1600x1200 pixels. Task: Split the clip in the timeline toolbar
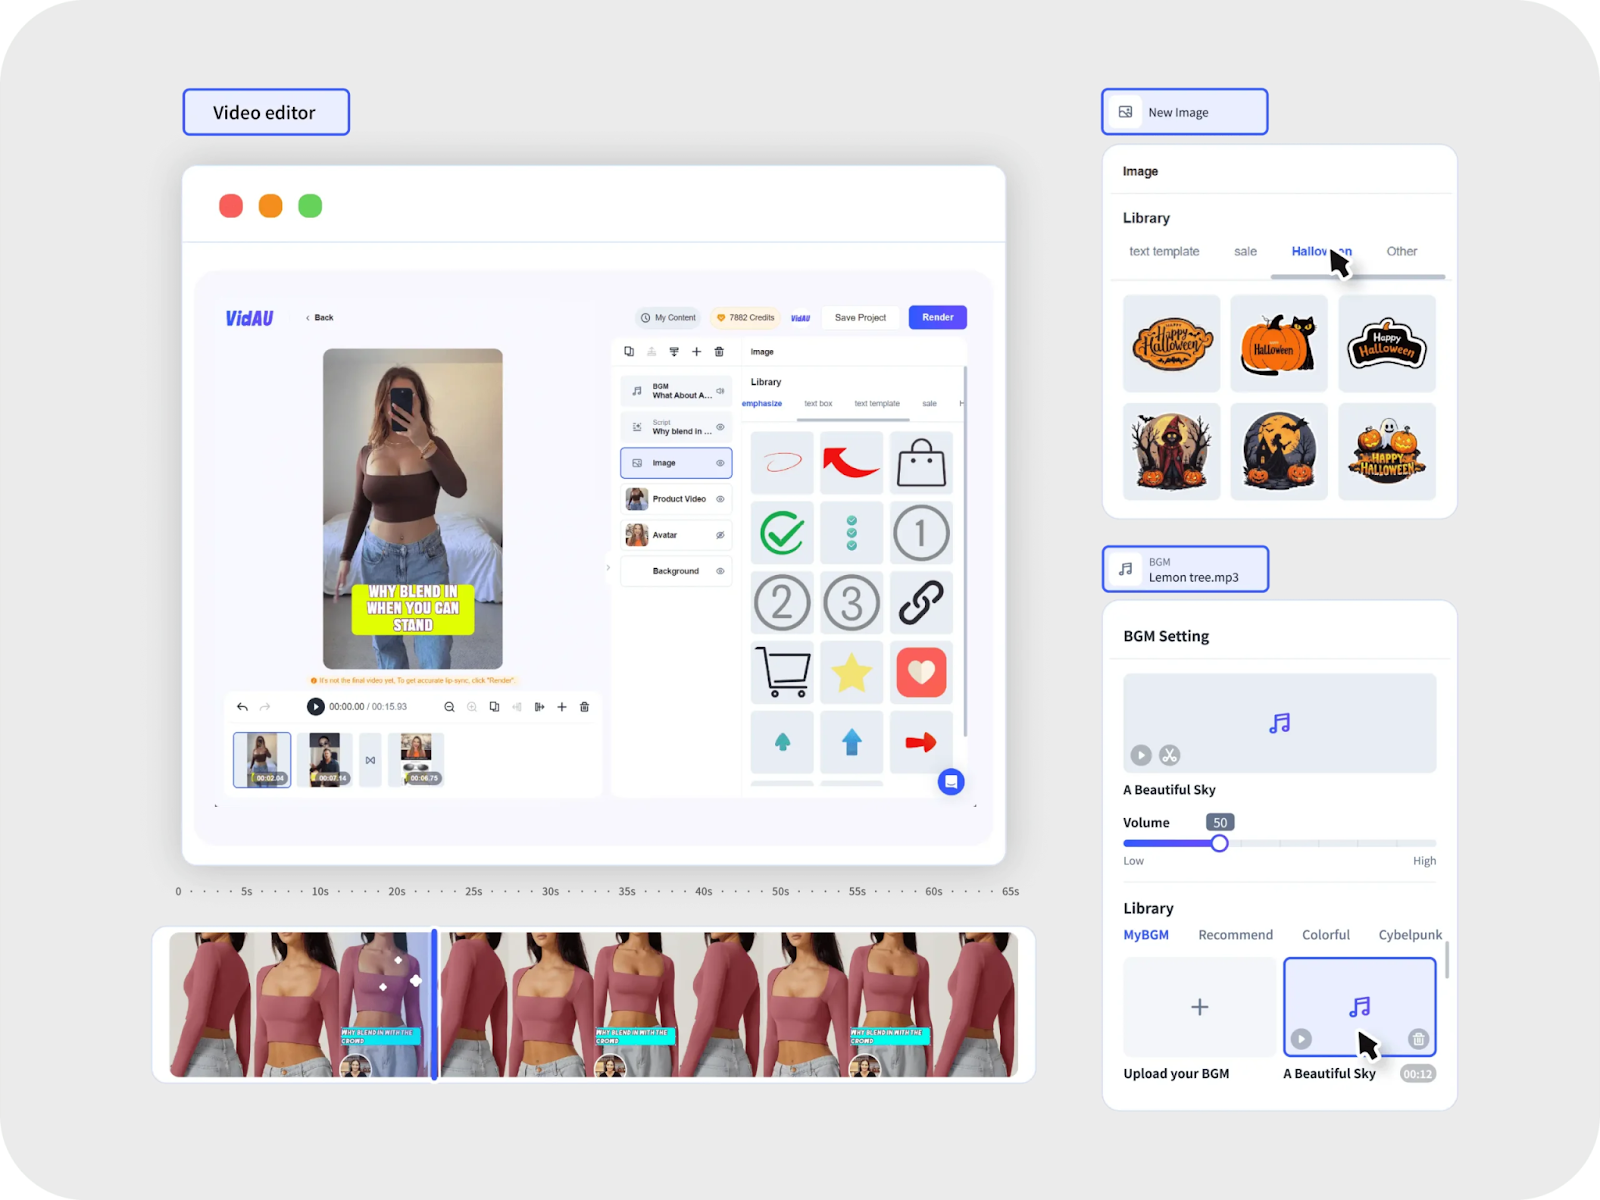pyautogui.click(x=540, y=707)
